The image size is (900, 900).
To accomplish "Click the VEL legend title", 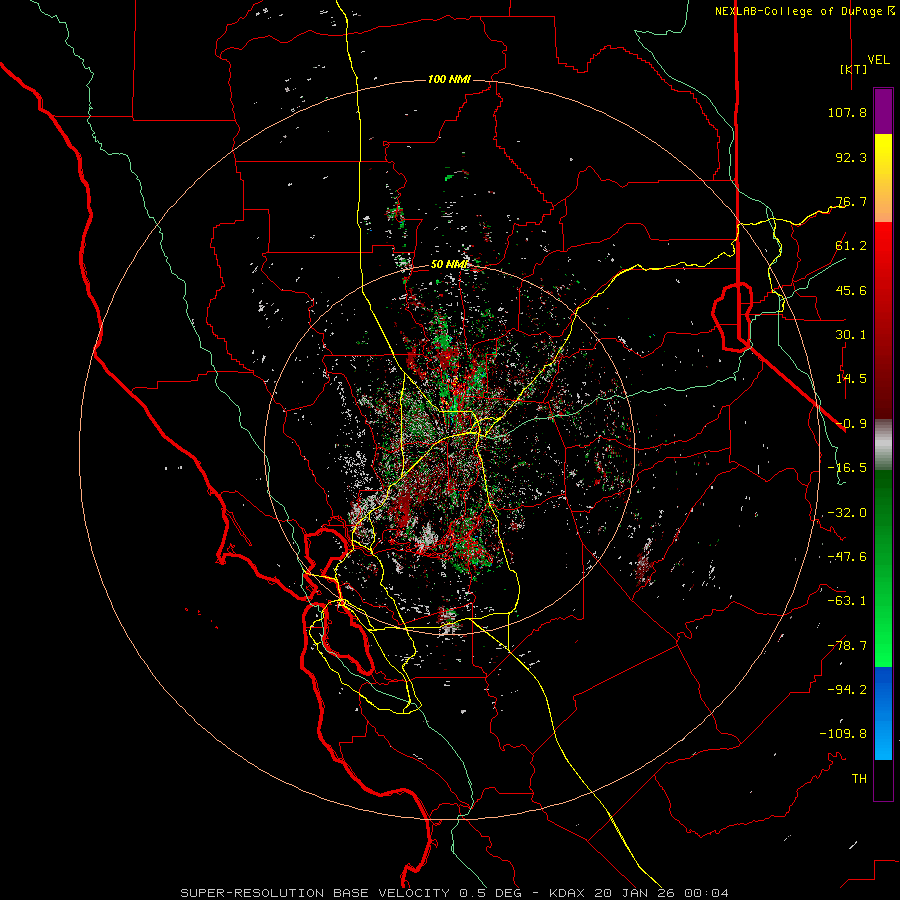I will click(x=879, y=60).
